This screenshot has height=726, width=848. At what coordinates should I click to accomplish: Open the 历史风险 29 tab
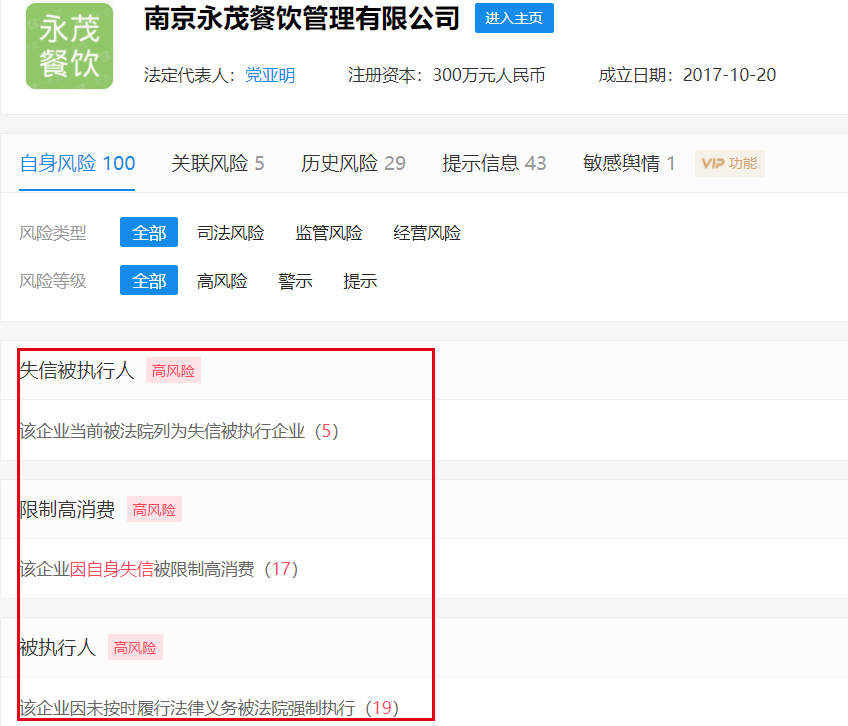pos(353,163)
